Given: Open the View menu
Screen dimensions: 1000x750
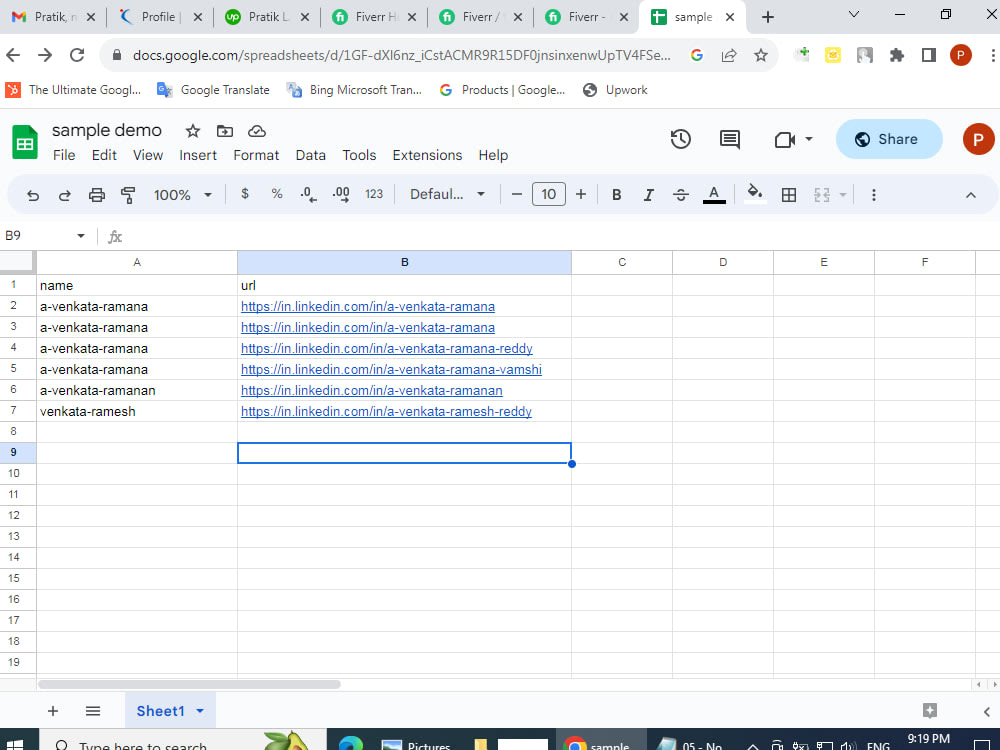Looking at the screenshot, I should tap(148, 155).
